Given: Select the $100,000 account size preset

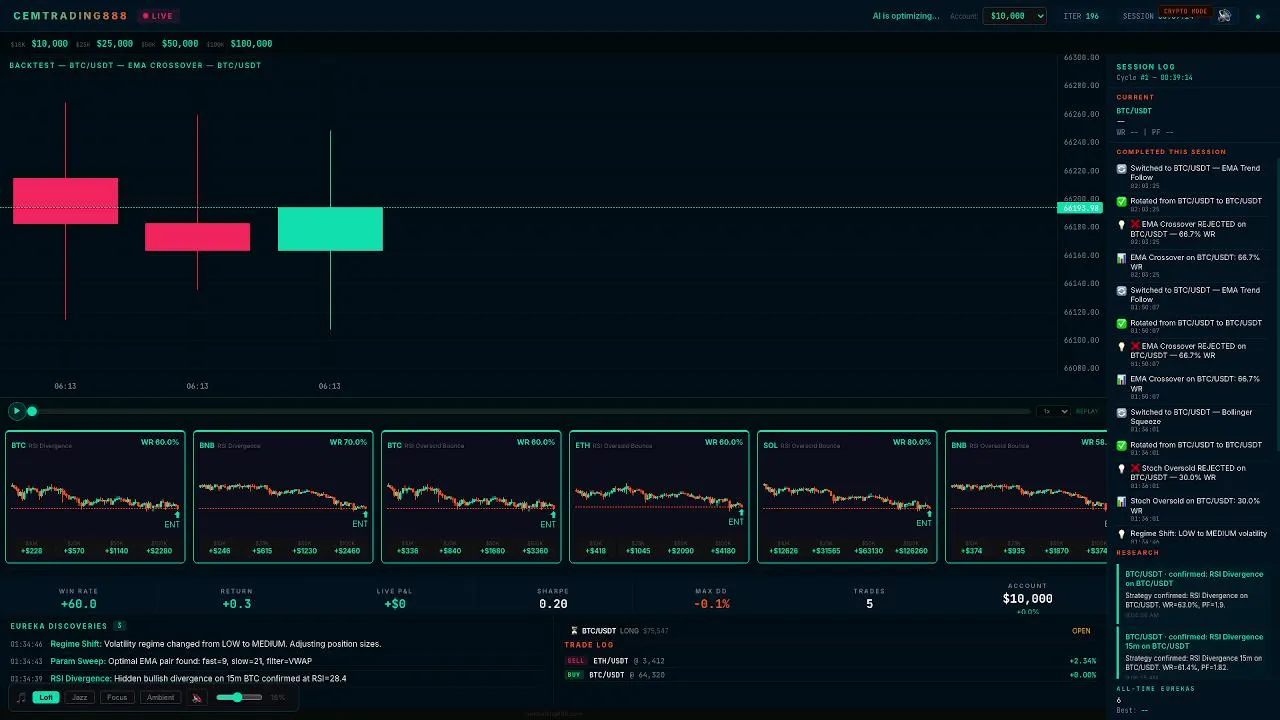Looking at the screenshot, I should [x=251, y=44].
